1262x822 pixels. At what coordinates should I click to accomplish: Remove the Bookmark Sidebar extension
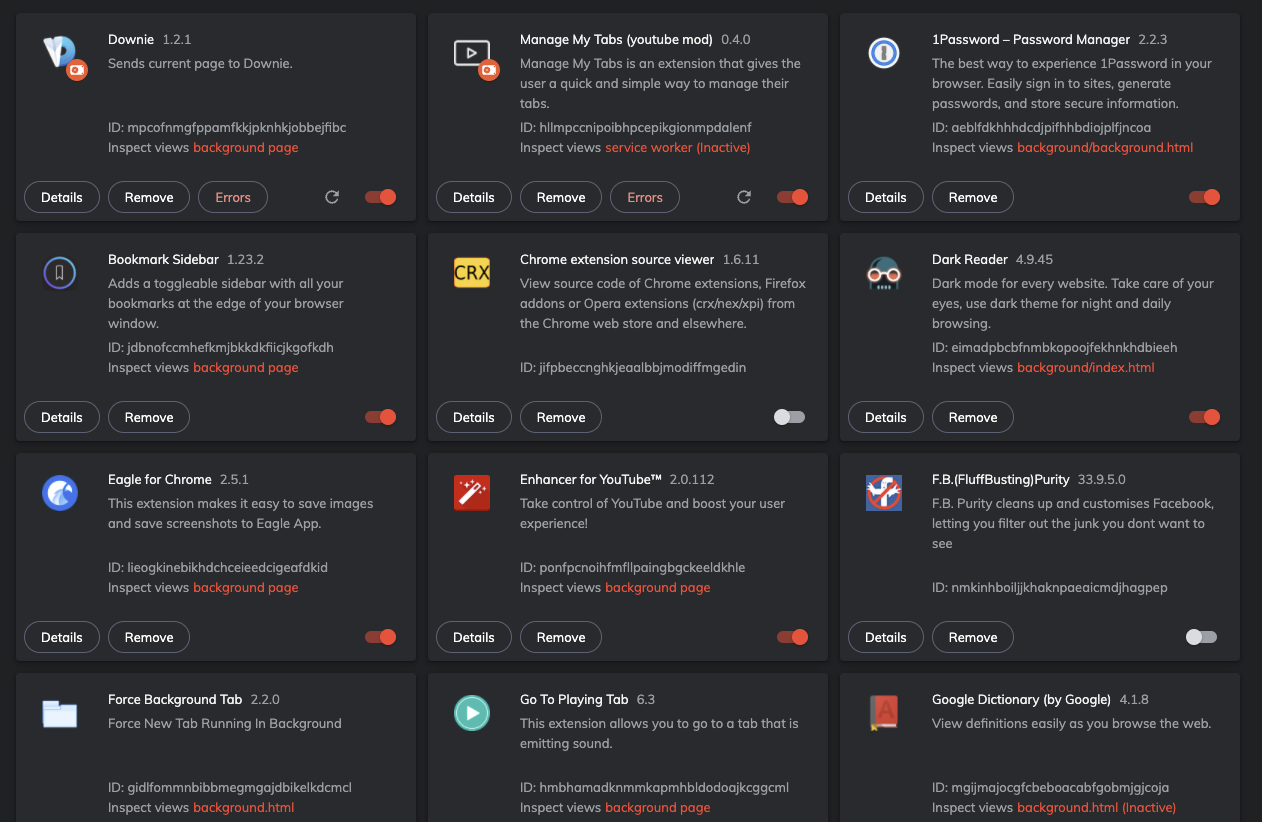click(x=149, y=417)
